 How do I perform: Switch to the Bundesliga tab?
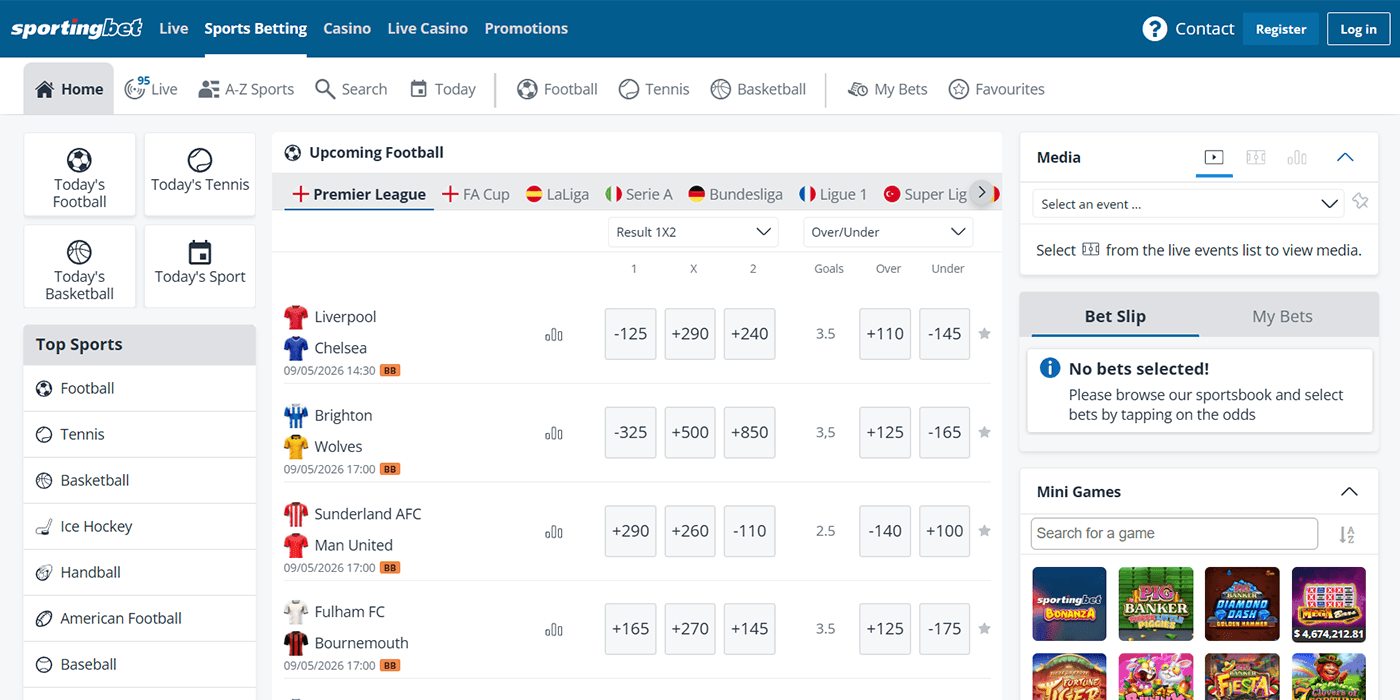click(x=735, y=194)
